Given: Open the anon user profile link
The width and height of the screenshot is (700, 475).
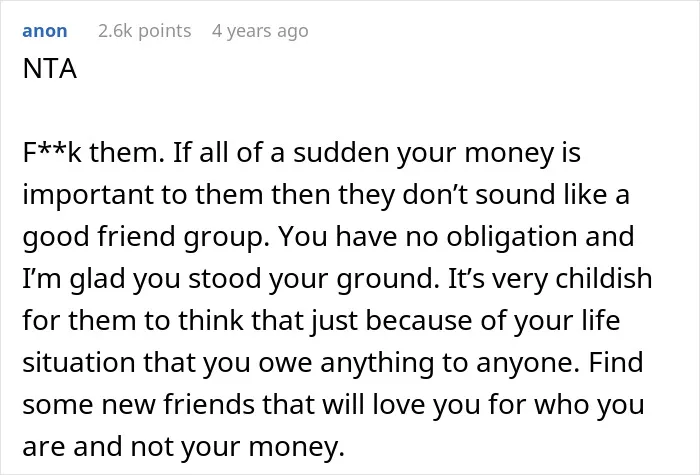Looking at the screenshot, I should 45,31.
